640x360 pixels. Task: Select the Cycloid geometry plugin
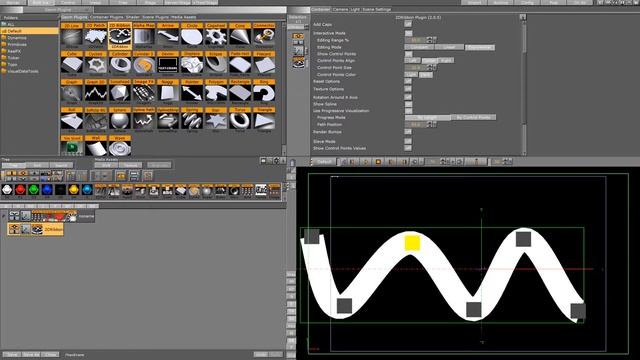[96, 64]
